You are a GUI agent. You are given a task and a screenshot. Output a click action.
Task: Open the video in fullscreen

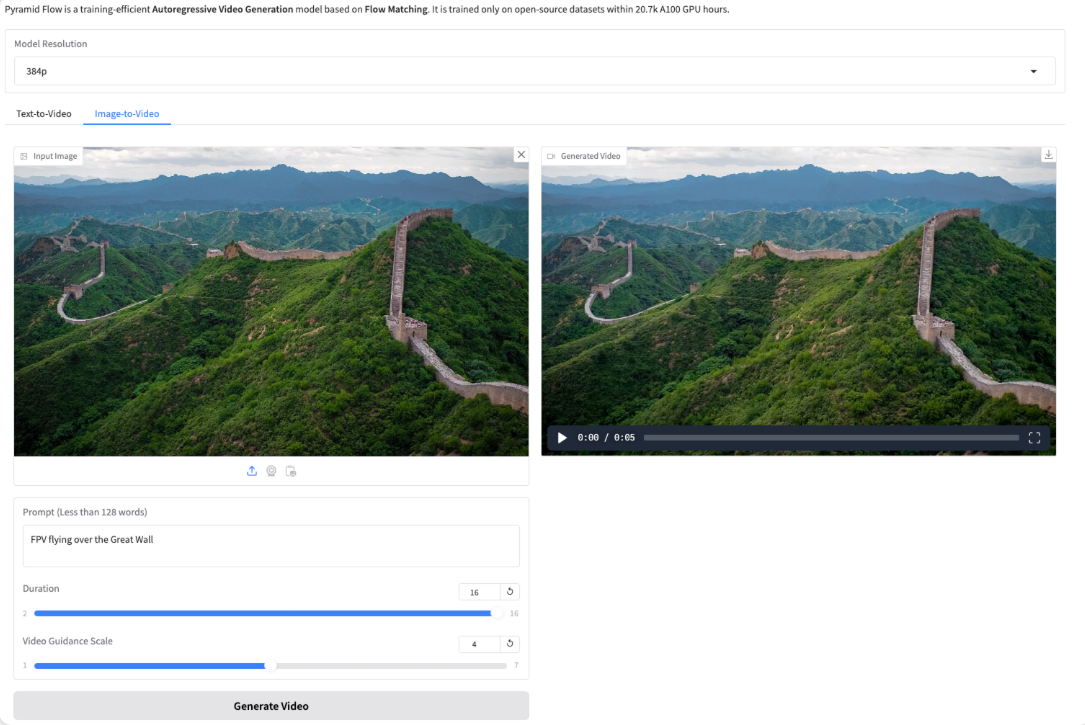[x=1034, y=438]
